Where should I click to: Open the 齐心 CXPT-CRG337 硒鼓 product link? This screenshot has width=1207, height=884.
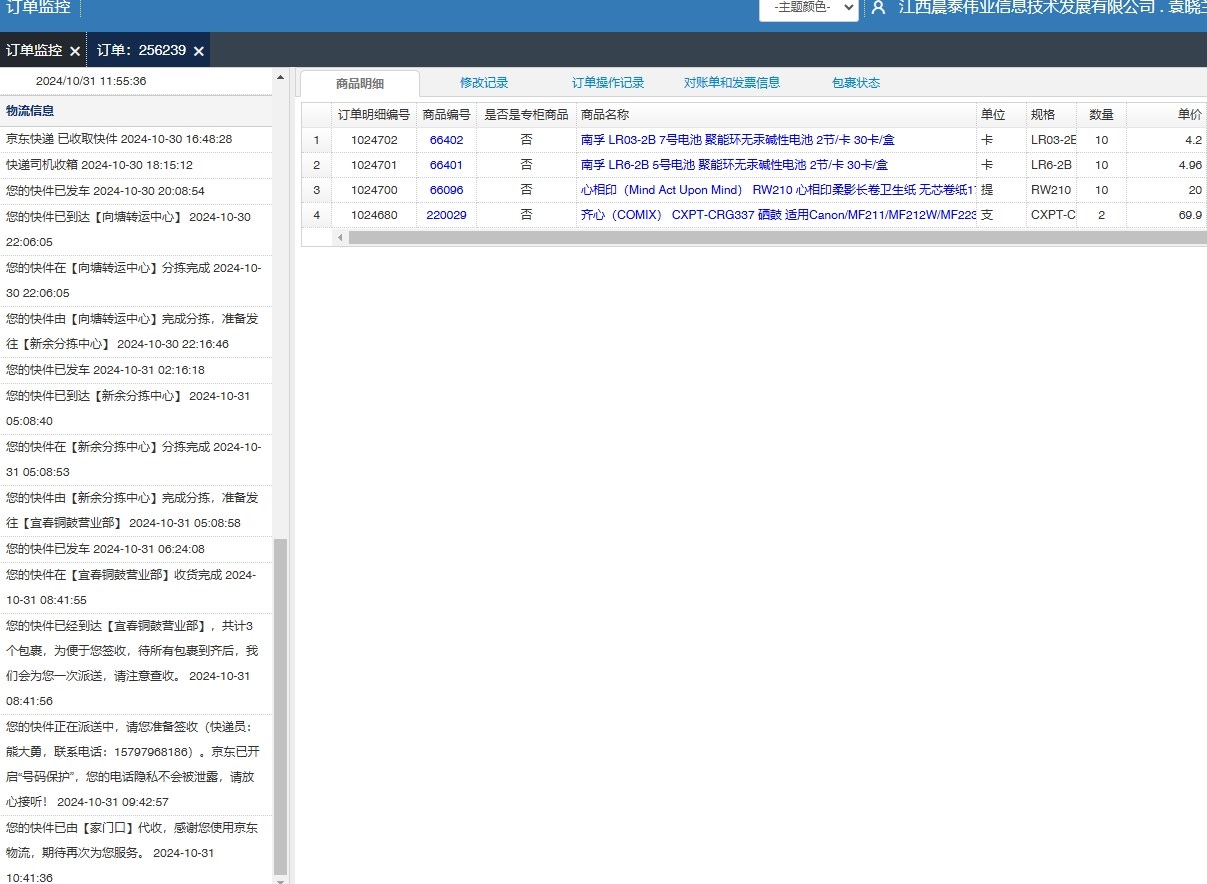(778, 215)
